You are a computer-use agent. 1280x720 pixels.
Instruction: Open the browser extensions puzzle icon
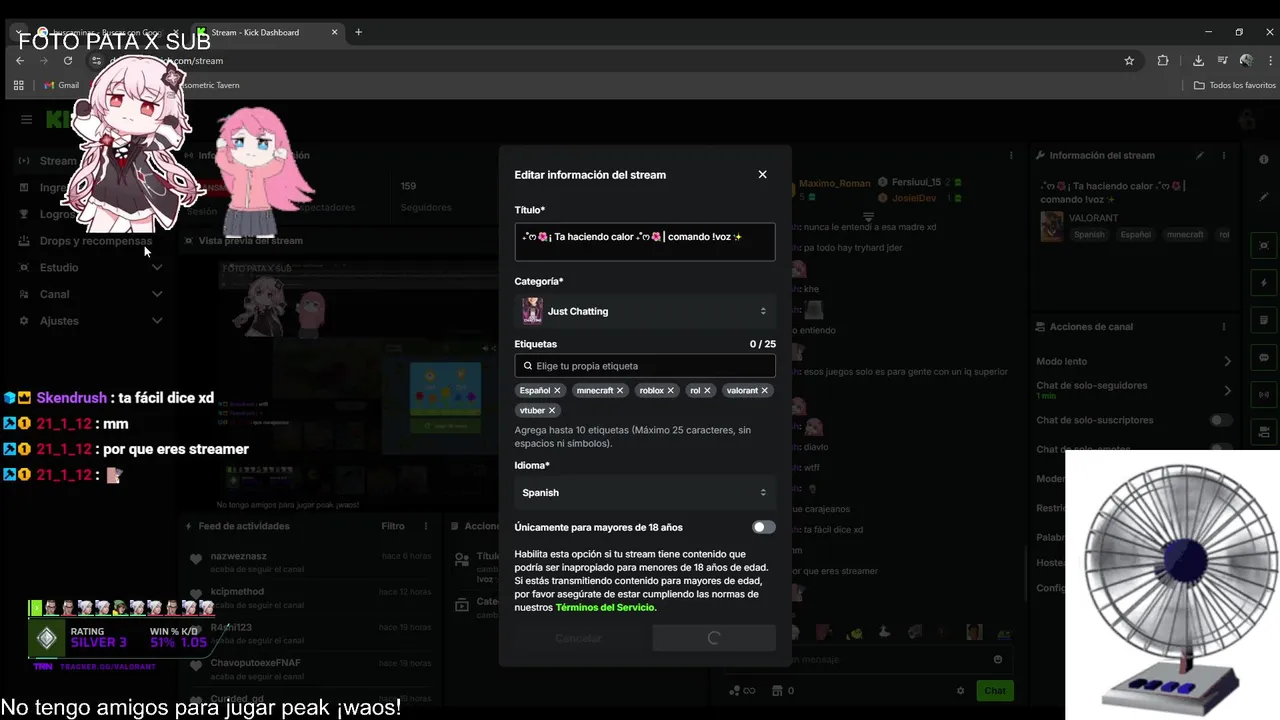(1162, 61)
